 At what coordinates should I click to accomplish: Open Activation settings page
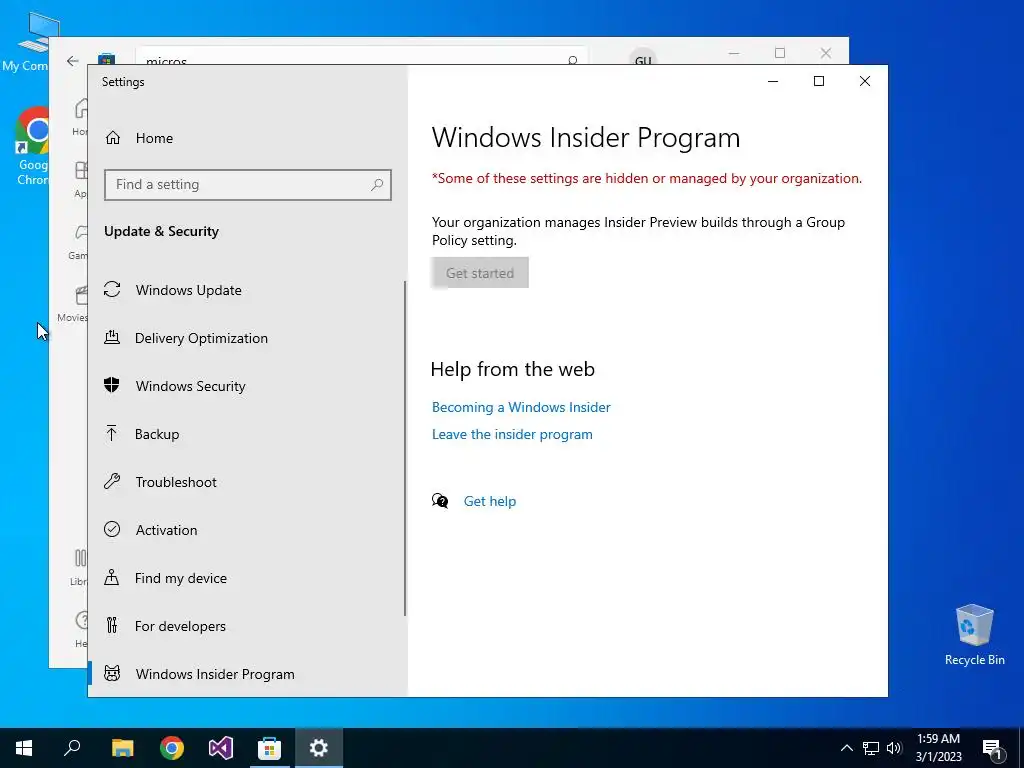(x=246, y=530)
